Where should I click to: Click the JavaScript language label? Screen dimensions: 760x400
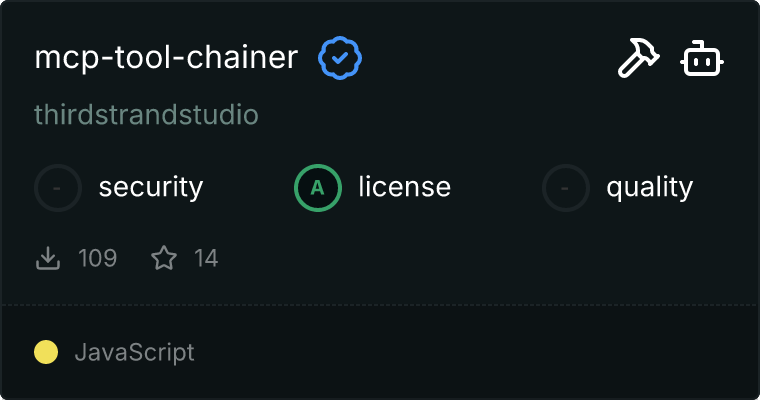(x=134, y=352)
